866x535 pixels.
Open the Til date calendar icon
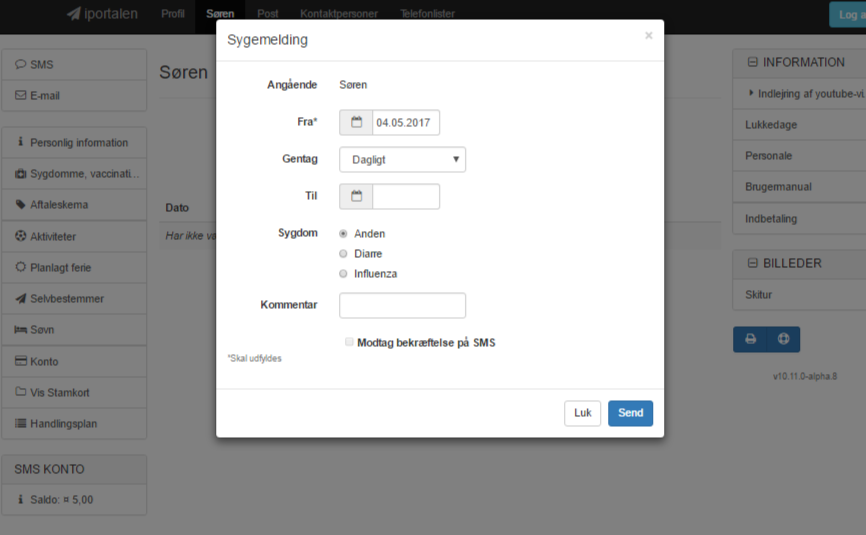click(x=356, y=196)
